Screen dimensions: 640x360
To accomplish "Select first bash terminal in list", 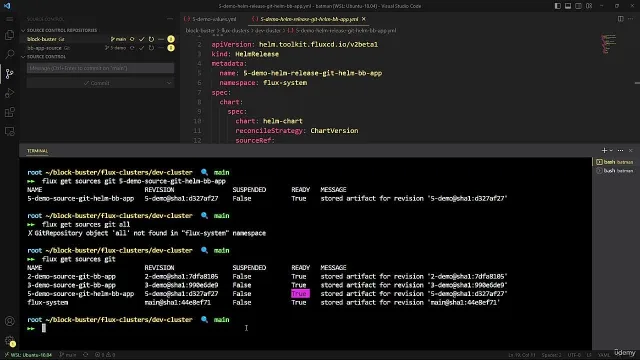I will [x=615, y=162].
